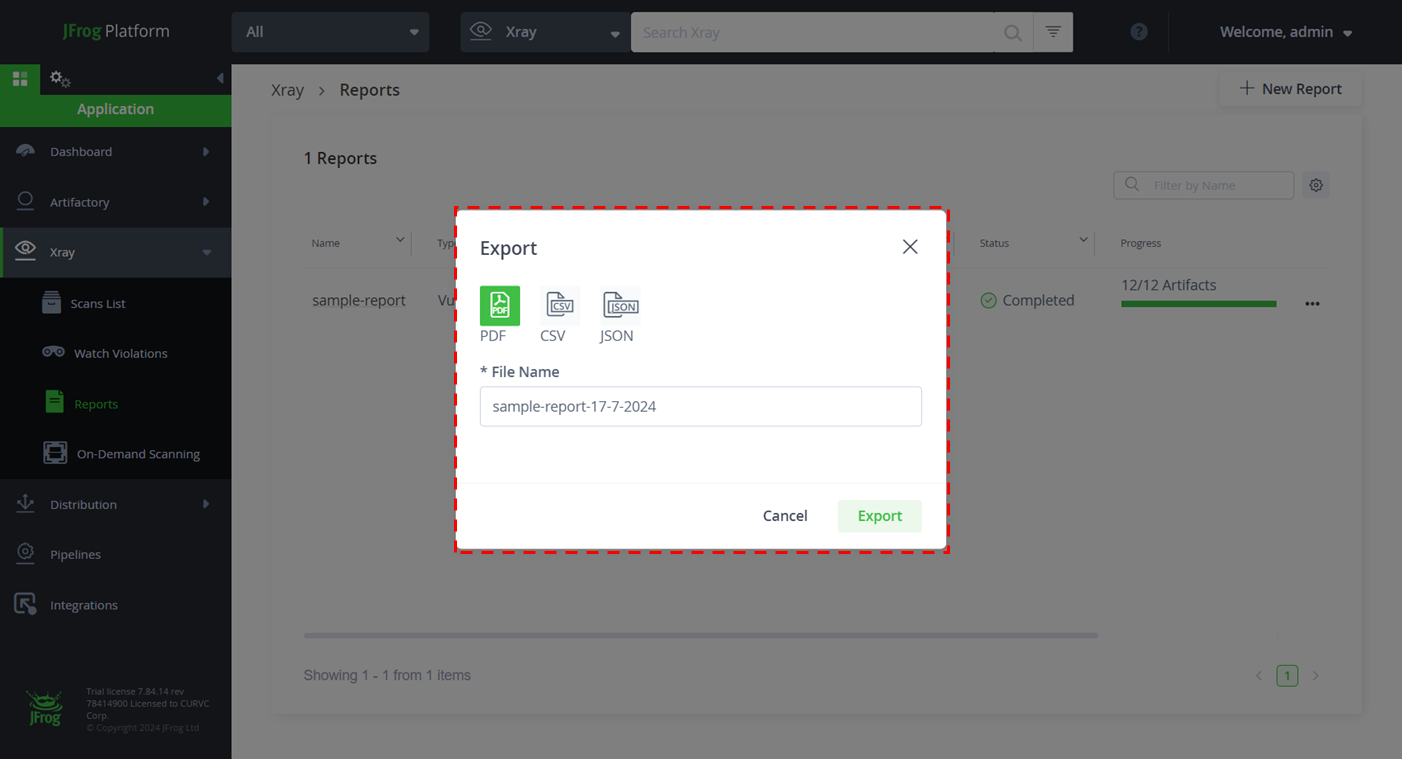Open the help question mark icon
1402x759 pixels.
point(1139,32)
